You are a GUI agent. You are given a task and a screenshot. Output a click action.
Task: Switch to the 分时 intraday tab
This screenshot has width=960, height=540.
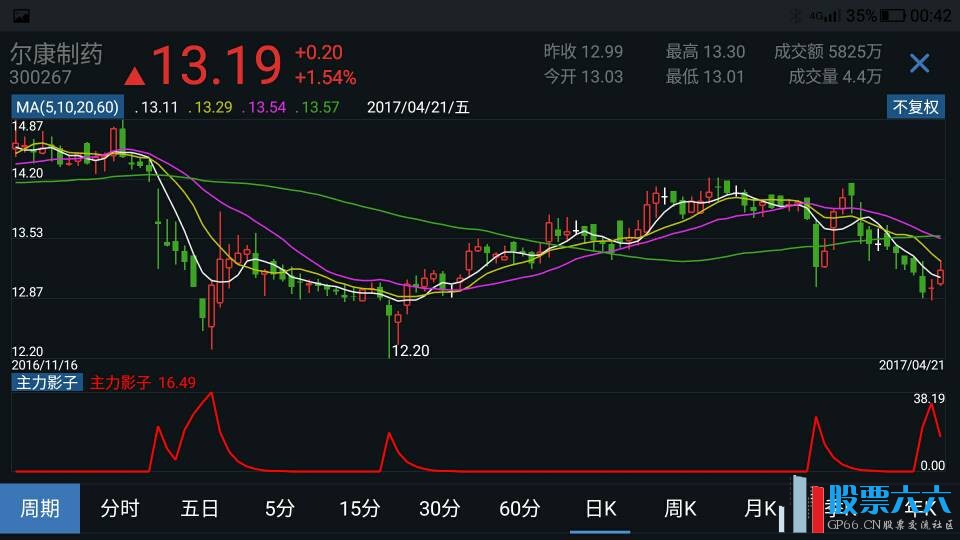pyautogui.click(x=120, y=509)
